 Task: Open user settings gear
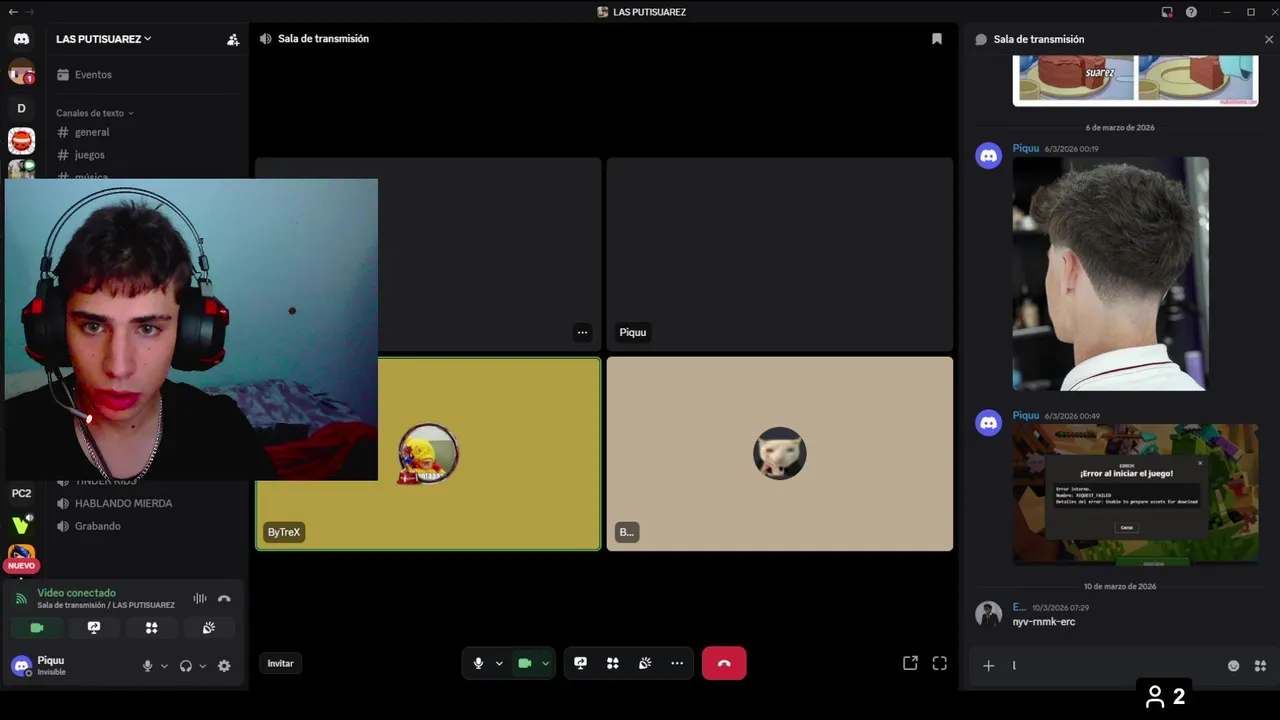click(224, 666)
